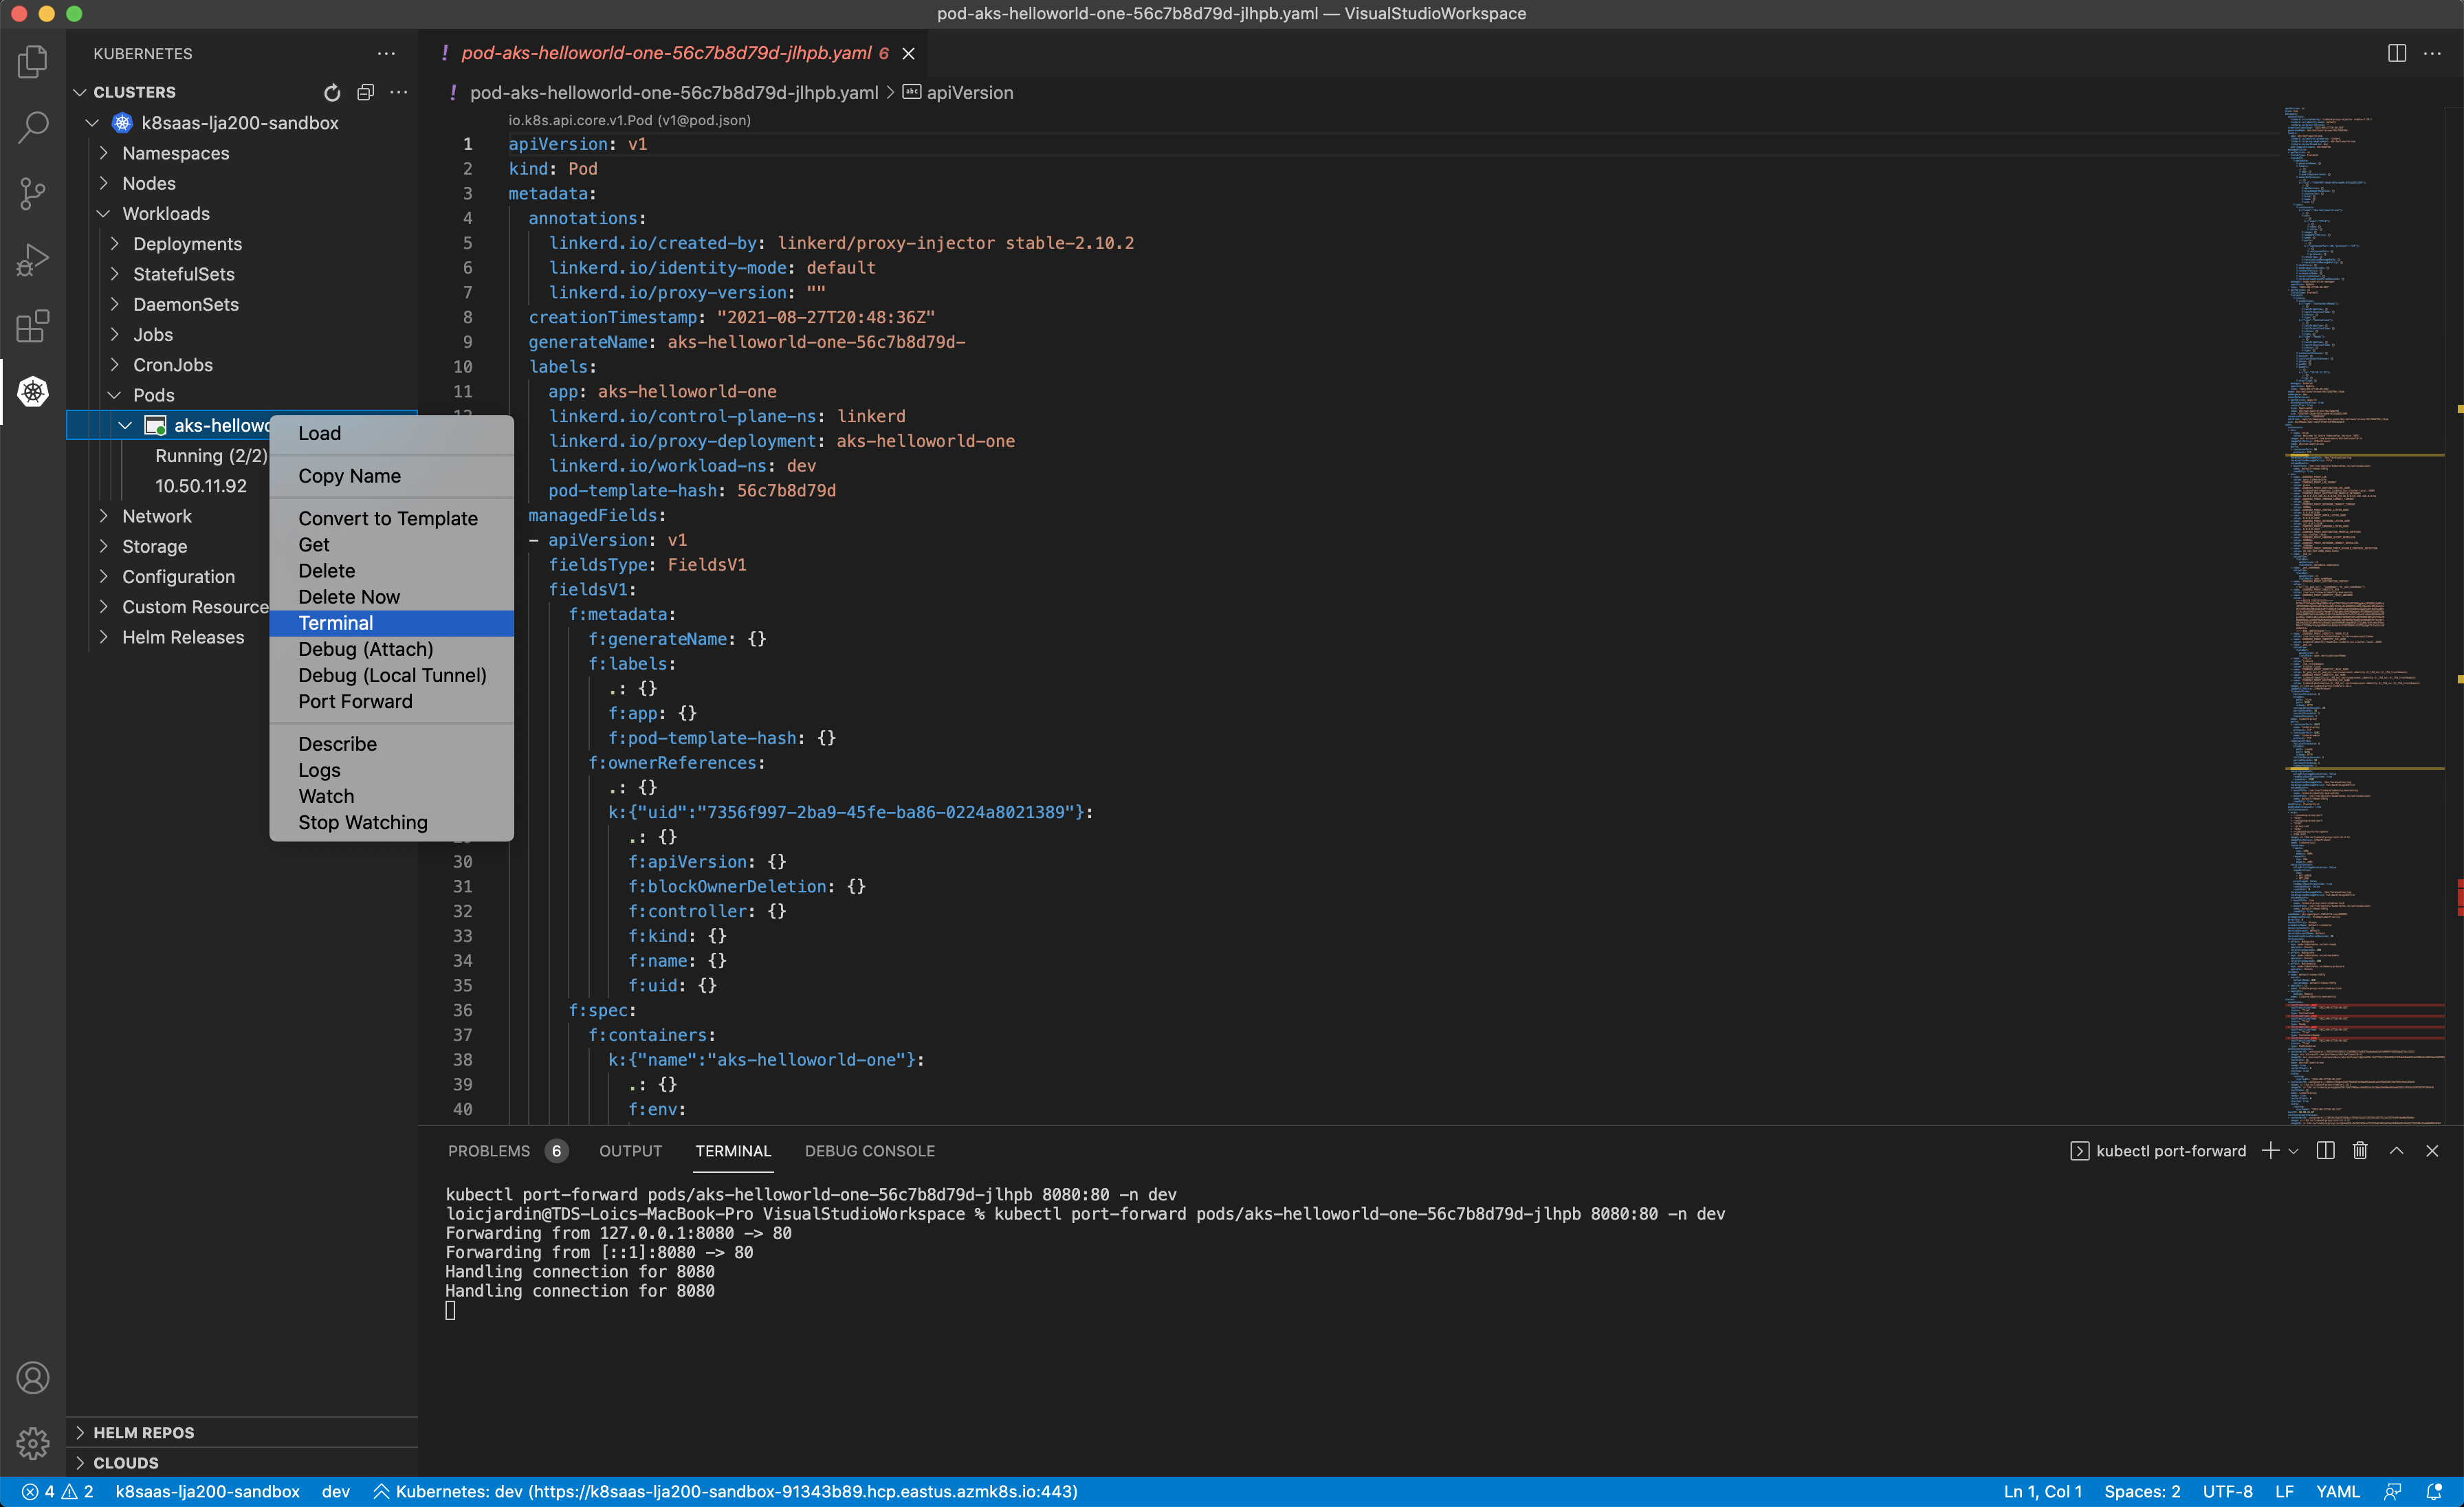Expand the Network tree node
The width and height of the screenshot is (2464, 1507).
point(103,516)
